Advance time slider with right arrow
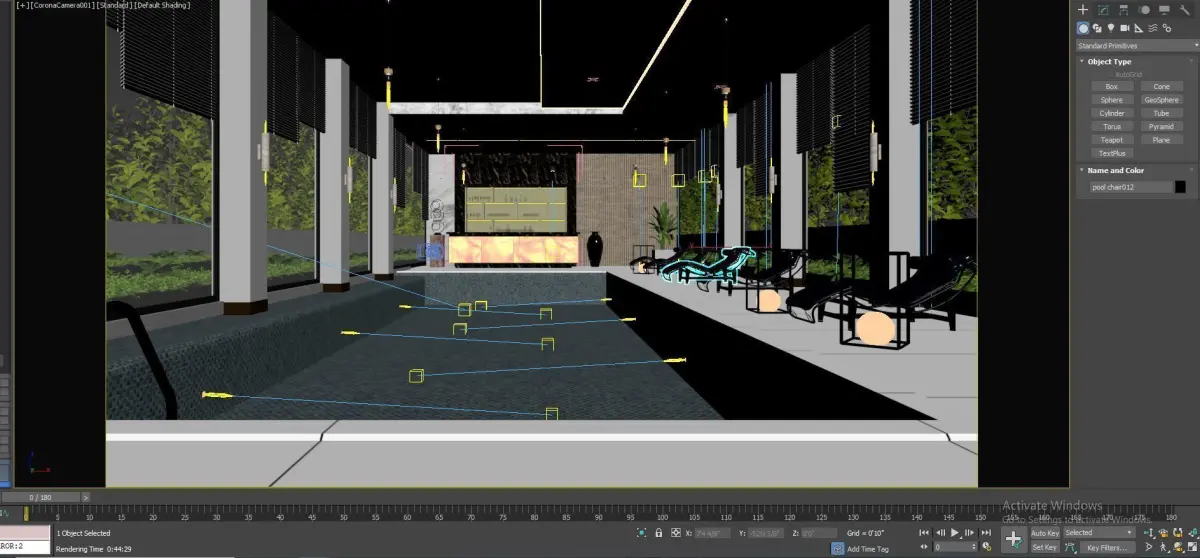 click(x=86, y=497)
